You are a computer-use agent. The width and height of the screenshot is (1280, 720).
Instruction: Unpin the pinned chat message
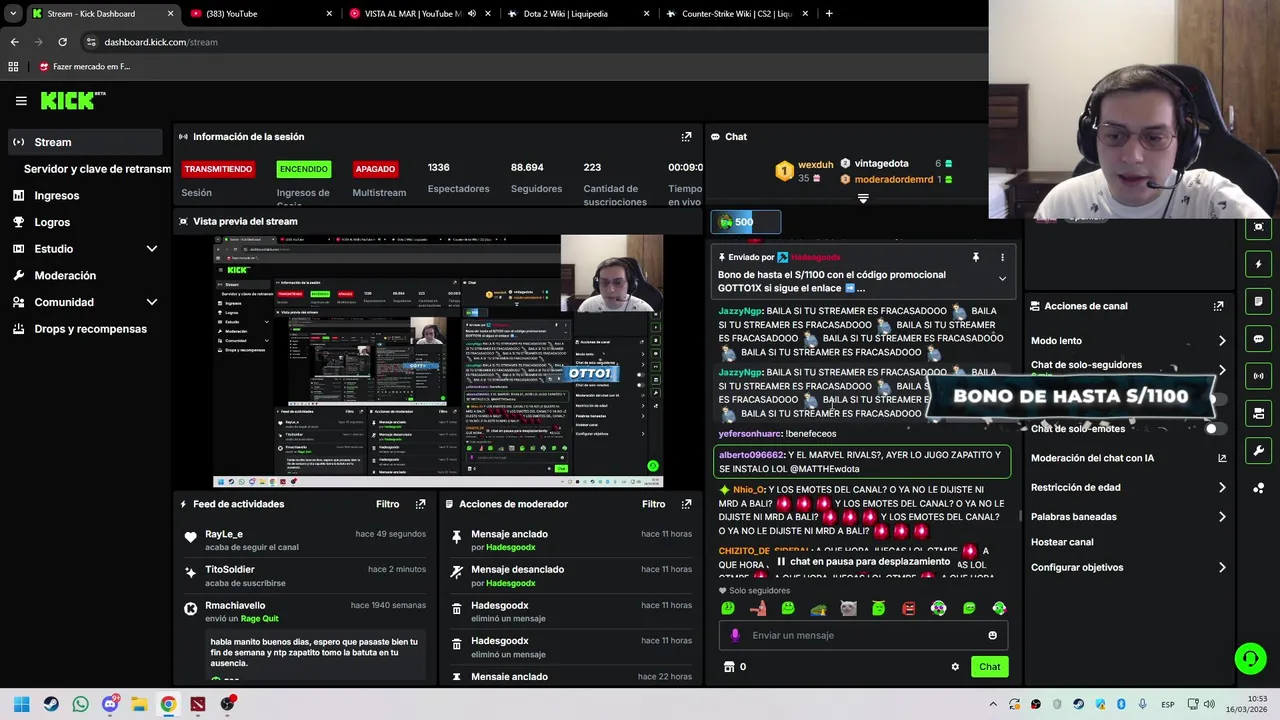(975, 258)
